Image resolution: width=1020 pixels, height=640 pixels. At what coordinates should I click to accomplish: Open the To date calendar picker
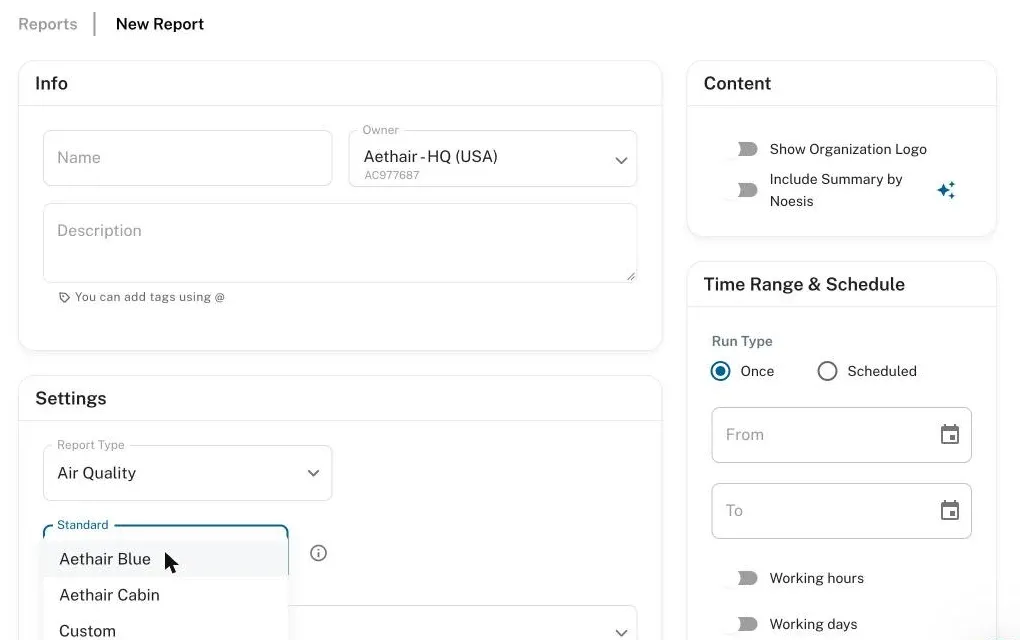[x=950, y=511]
